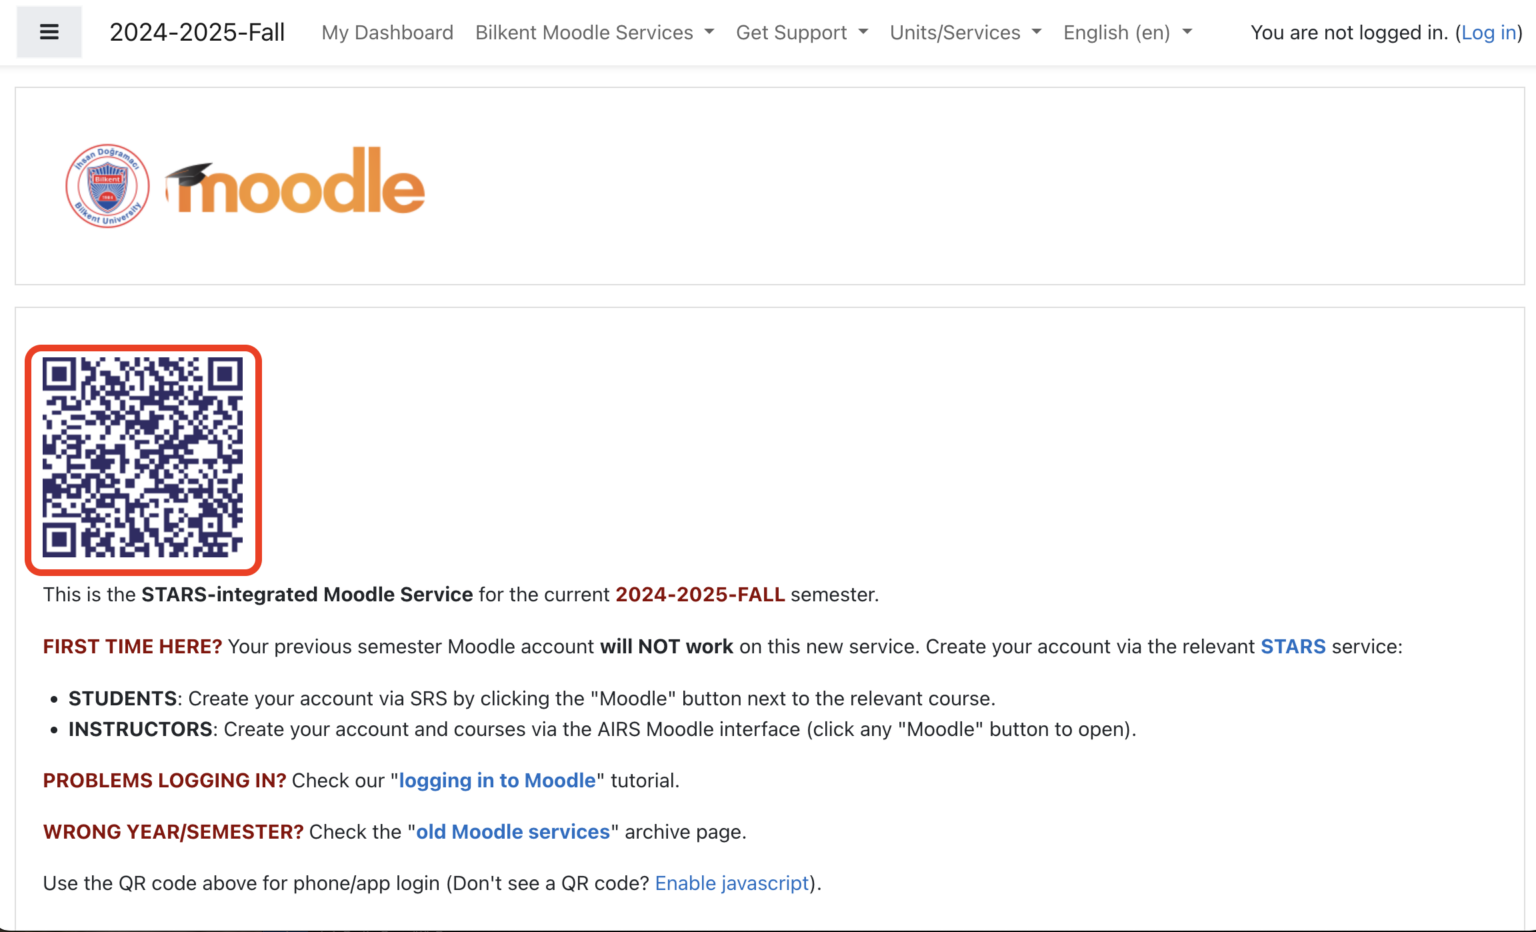This screenshot has width=1536, height=932.
Task: Expand the Bilkent Moodle Services dropdown
Action: 594,32
